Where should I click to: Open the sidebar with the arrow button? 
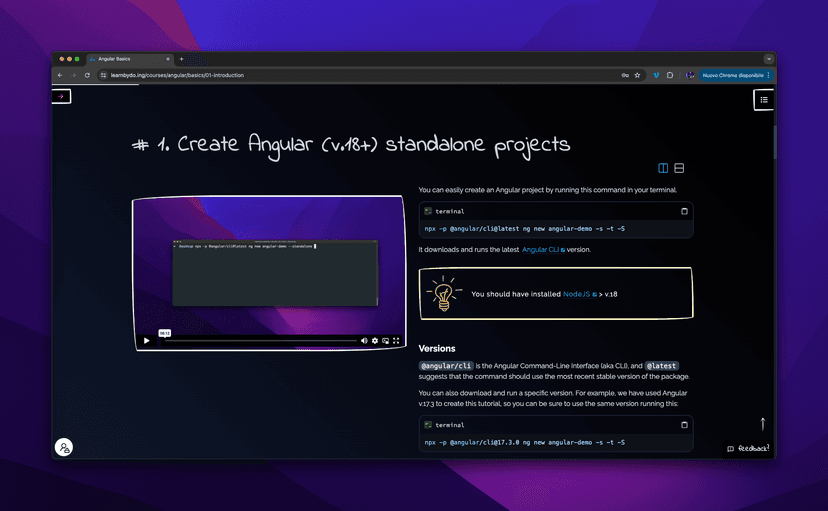coord(61,97)
